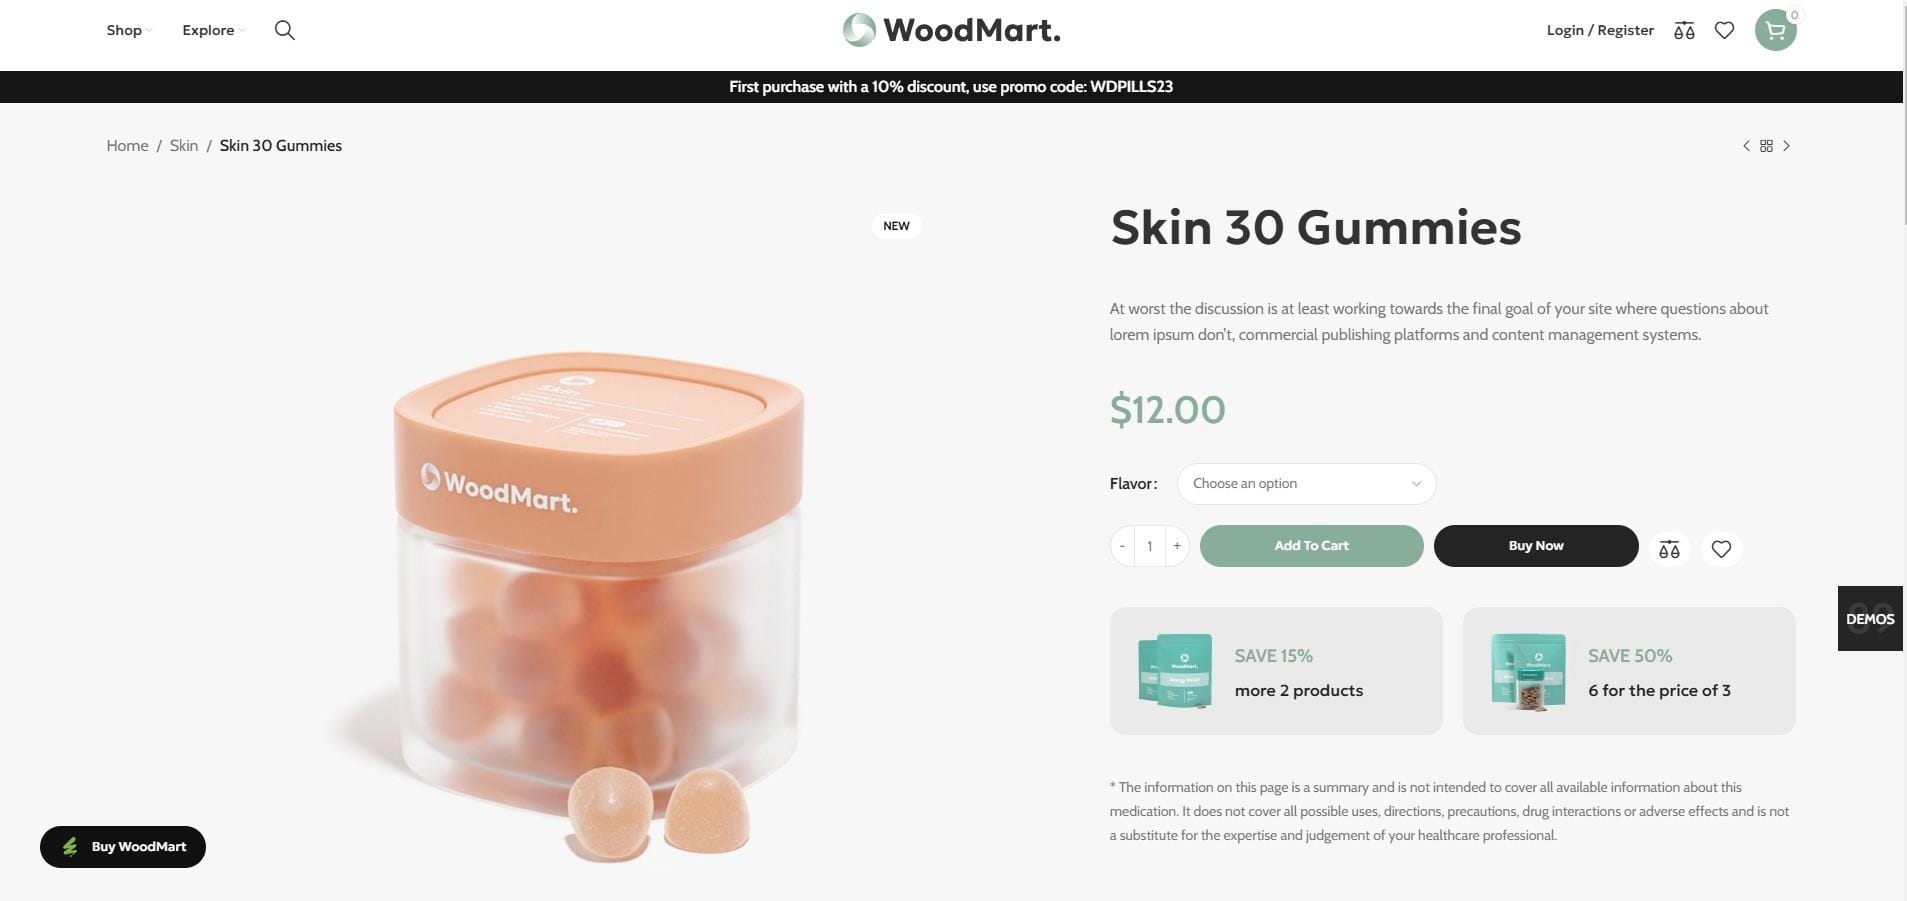Open the back-to-products grid icon
The width and height of the screenshot is (1907, 901).
pyautogui.click(x=1767, y=146)
